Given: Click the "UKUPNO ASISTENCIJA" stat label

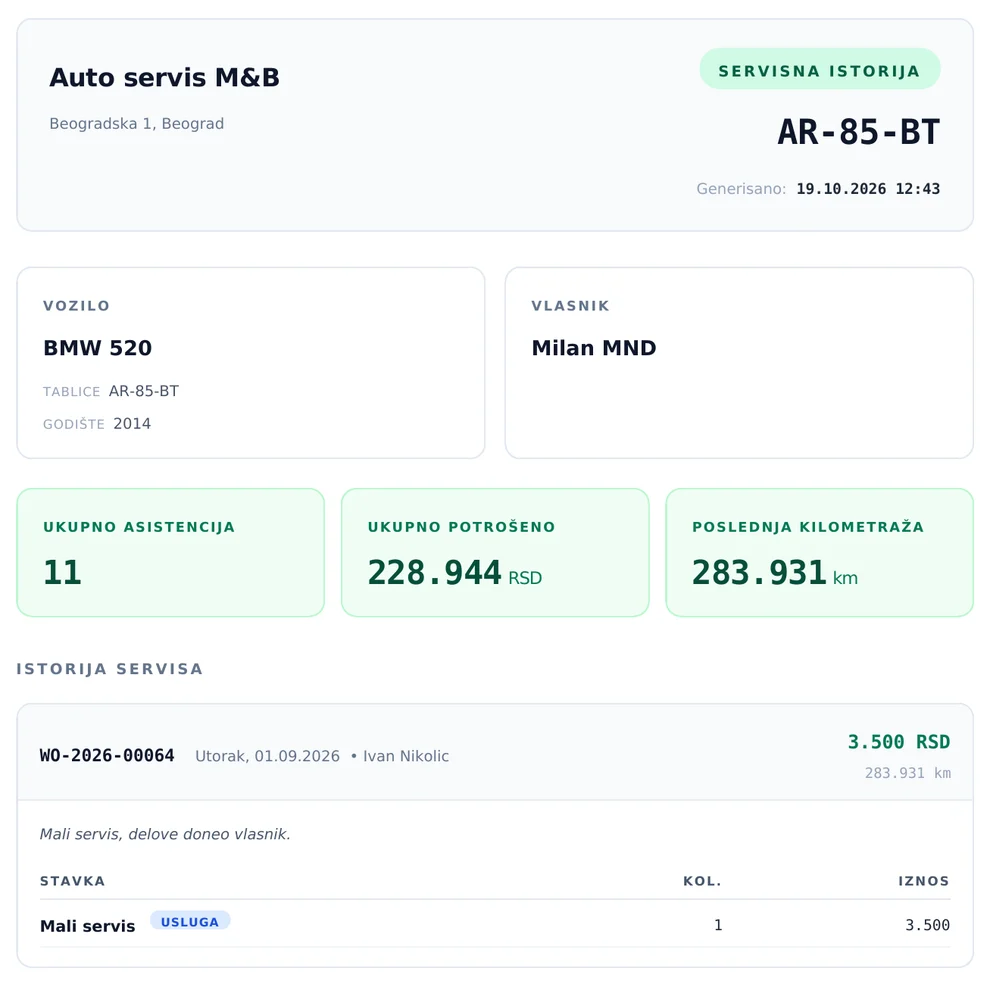Looking at the screenshot, I should [139, 527].
